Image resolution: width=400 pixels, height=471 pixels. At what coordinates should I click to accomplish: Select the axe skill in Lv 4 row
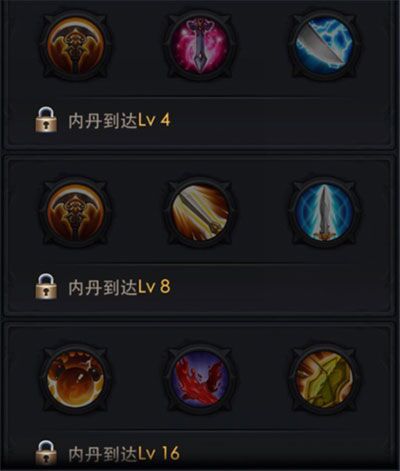(x=76, y=45)
